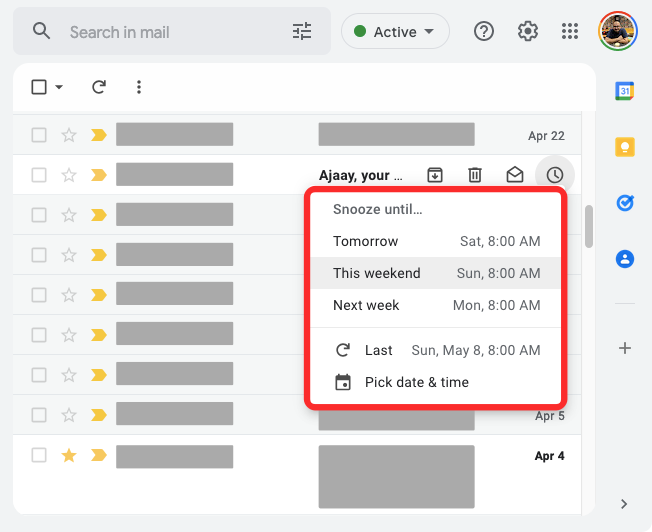Image resolution: width=652 pixels, height=532 pixels.
Task: Expand the Active status dropdown
Action: coord(395,32)
